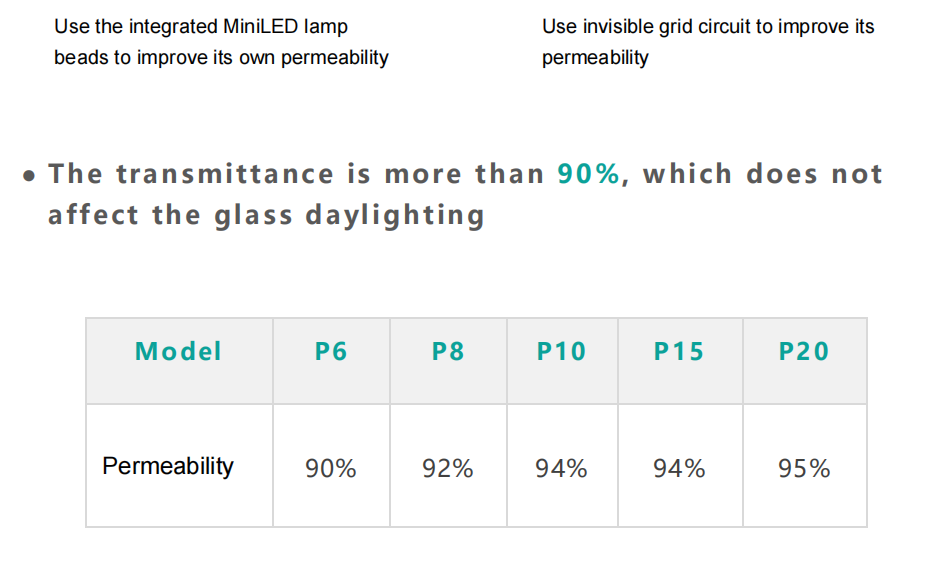Click the 94% value under P15

[x=679, y=468]
